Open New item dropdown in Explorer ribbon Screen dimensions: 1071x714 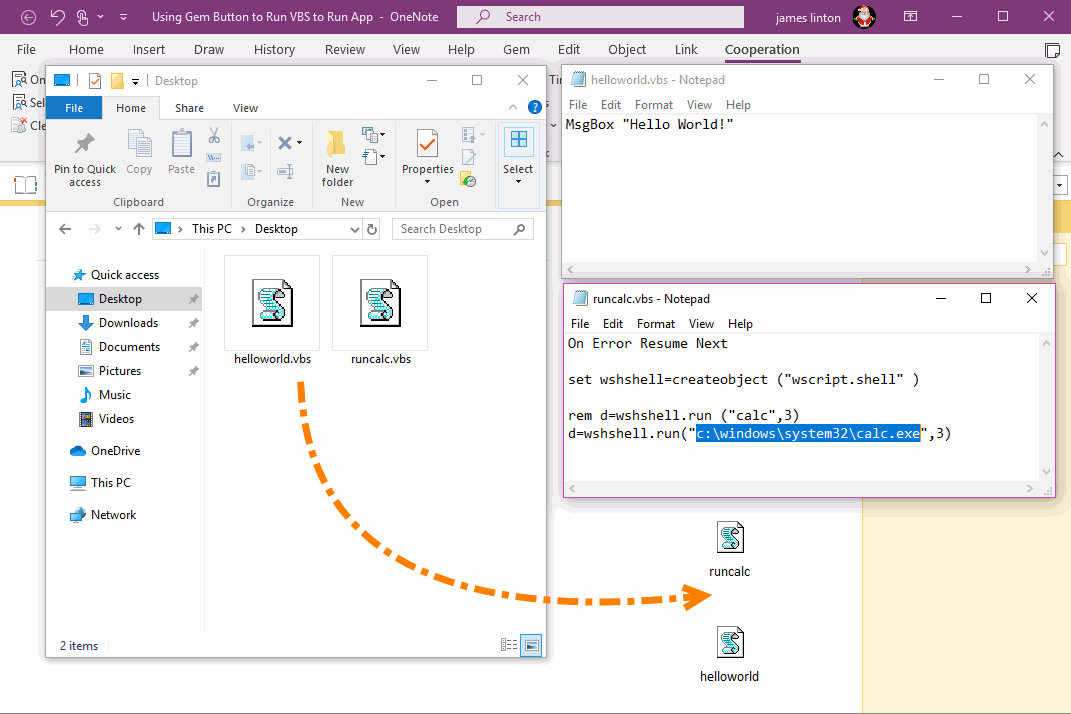click(373, 134)
